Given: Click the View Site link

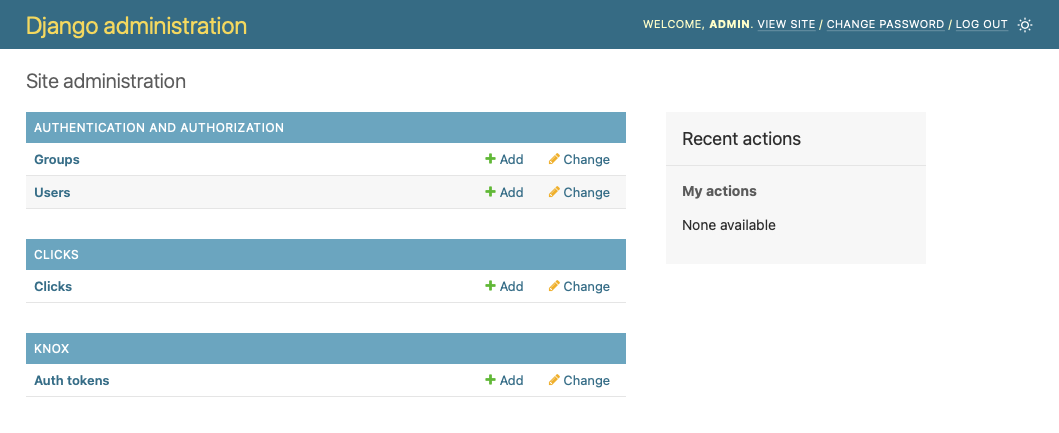Looking at the screenshot, I should tap(786, 24).
